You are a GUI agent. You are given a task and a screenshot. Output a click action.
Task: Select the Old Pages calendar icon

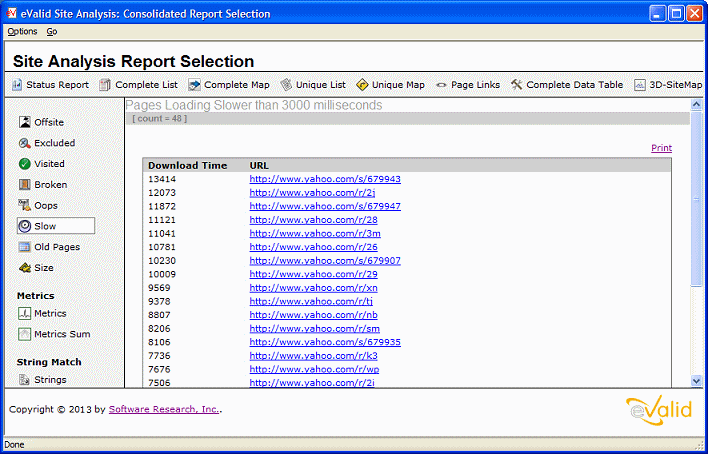(x=25, y=247)
